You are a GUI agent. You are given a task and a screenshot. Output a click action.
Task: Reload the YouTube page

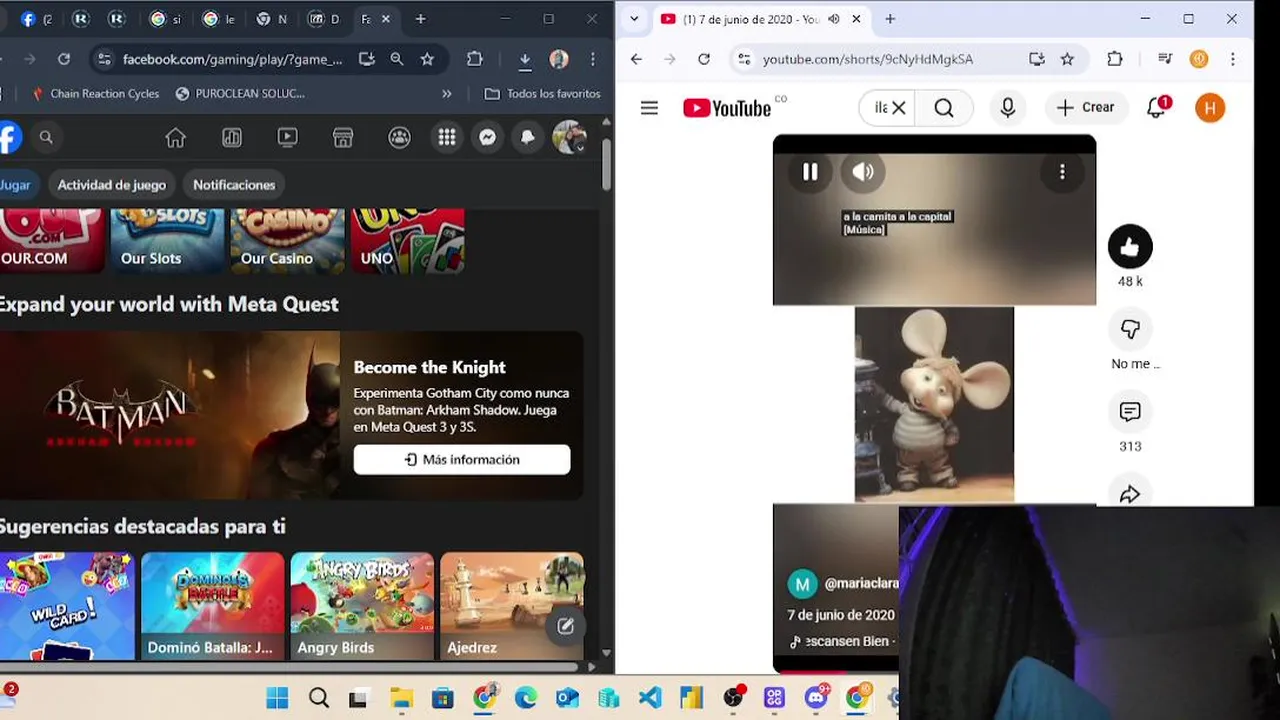pyautogui.click(x=704, y=59)
